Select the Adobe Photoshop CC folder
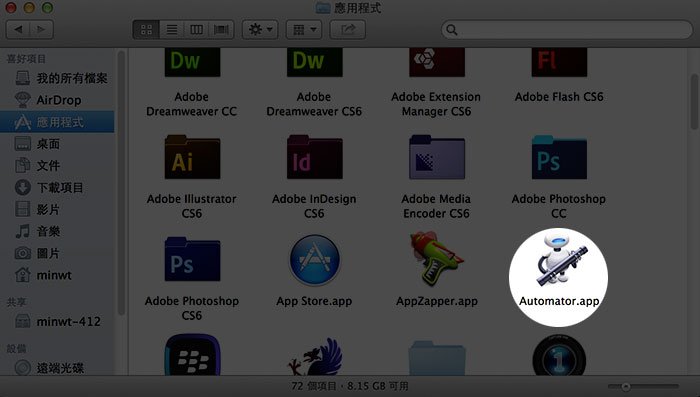This screenshot has height=397, width=700. 559,158
